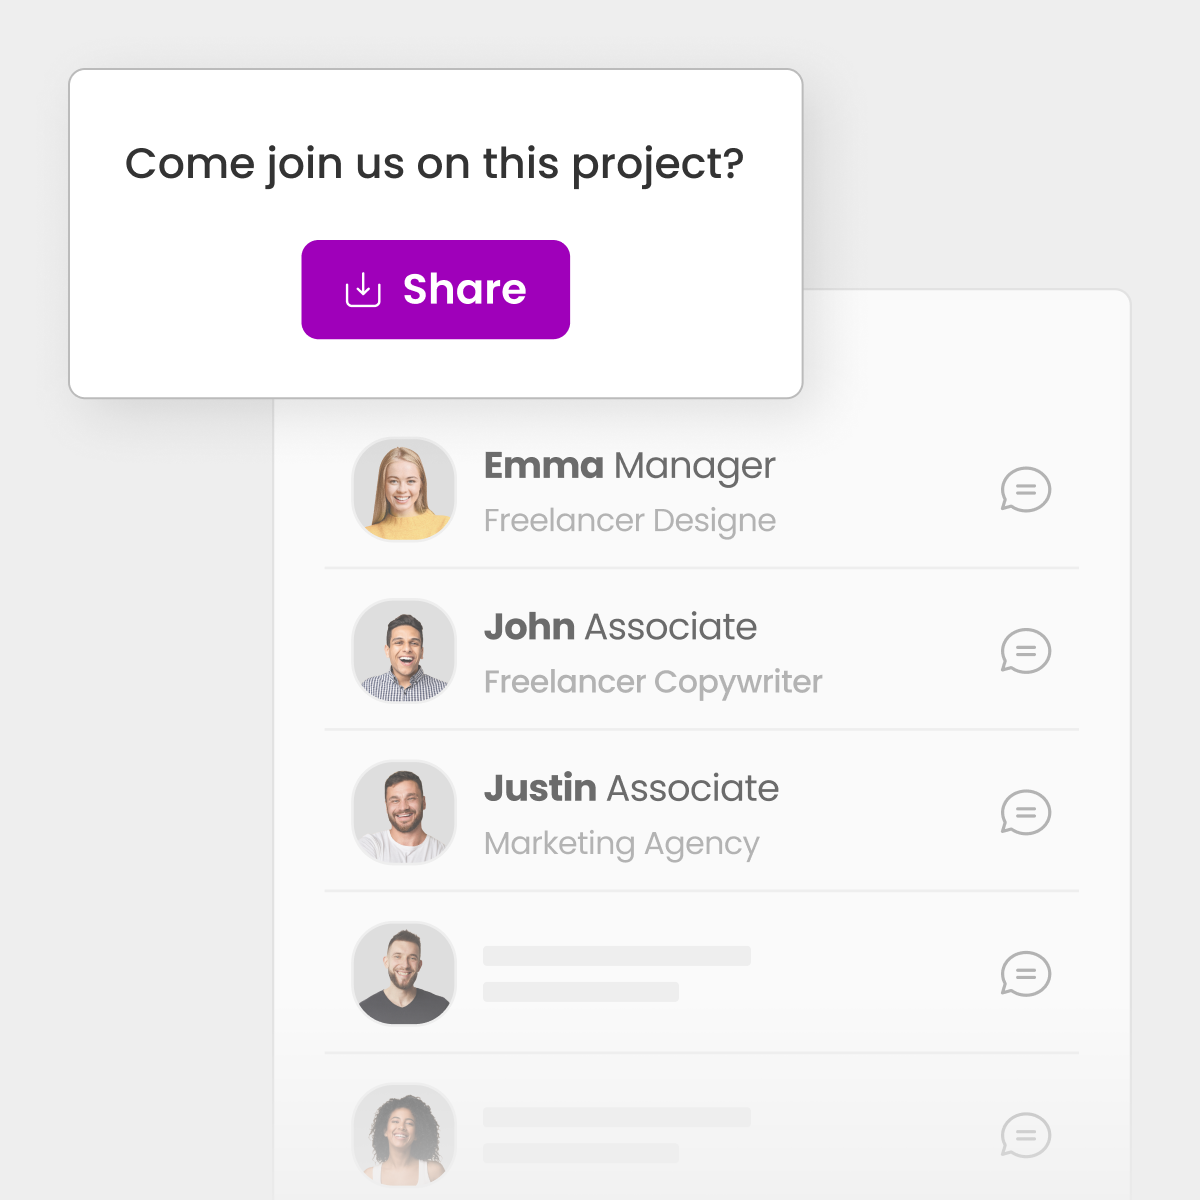Click the chat bubble beside the bottom member
Viewport: 1200px width, 1200px height.
[x=1026, y=1136]
